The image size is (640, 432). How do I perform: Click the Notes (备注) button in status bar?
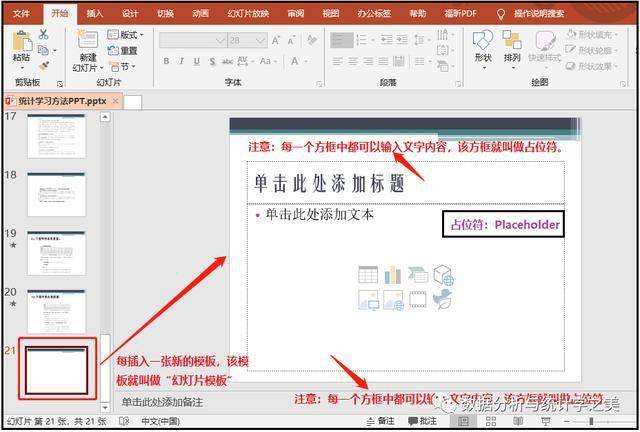[x=381, y=421]
